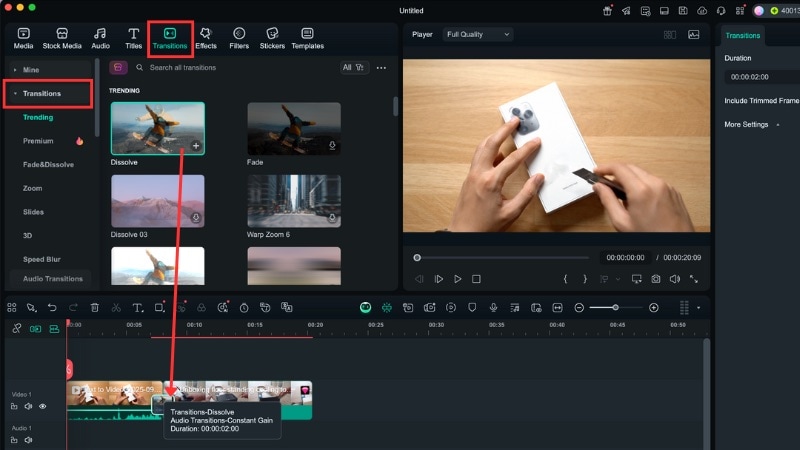The image size is (800, 450).
Task: Open the All filter dropdown
Action: click(354, 67)
